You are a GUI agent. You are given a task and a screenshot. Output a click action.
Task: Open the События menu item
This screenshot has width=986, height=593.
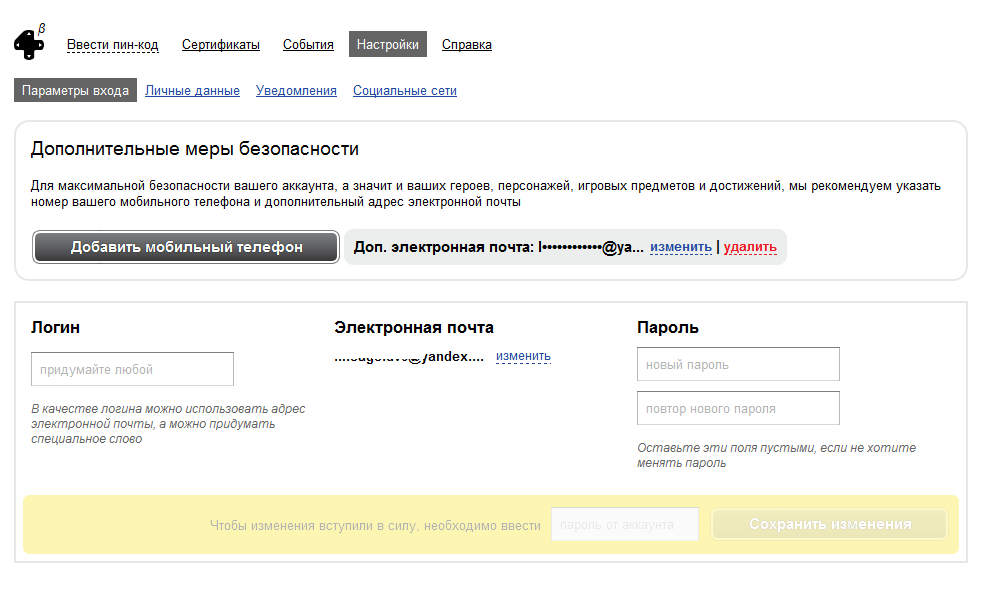(308, 45)
